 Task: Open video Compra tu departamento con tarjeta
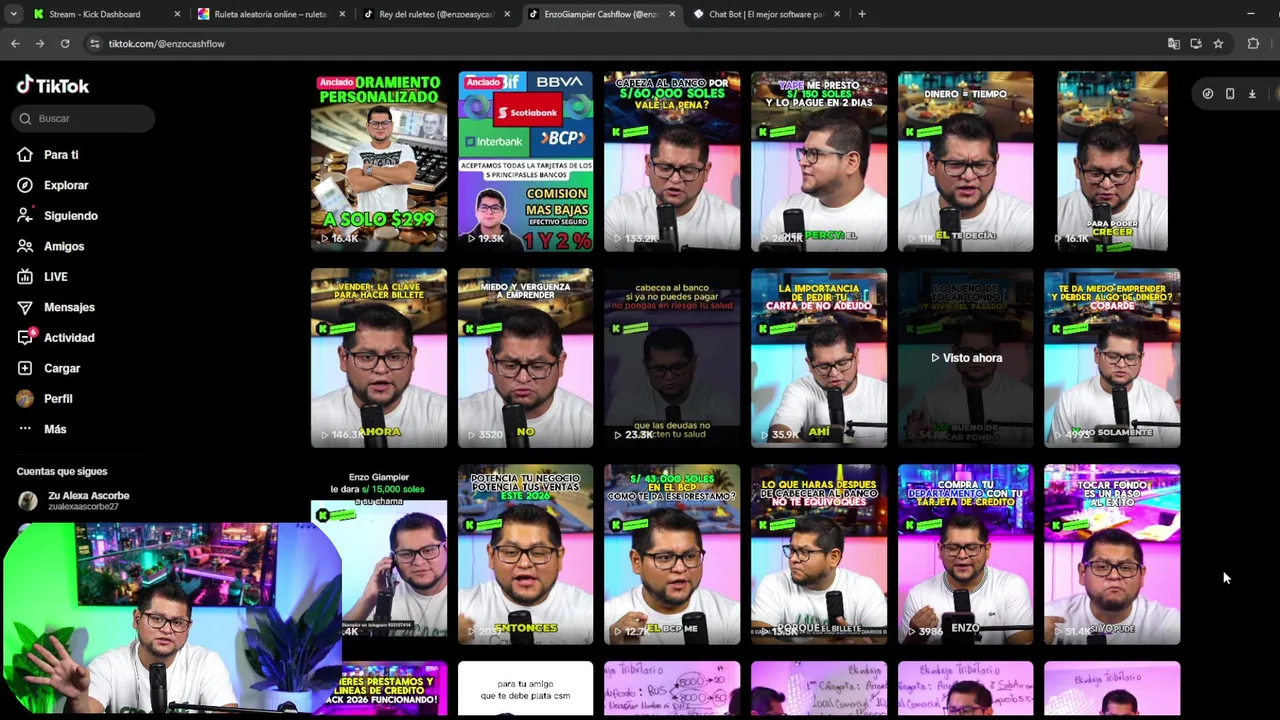(x=966, y=554)
